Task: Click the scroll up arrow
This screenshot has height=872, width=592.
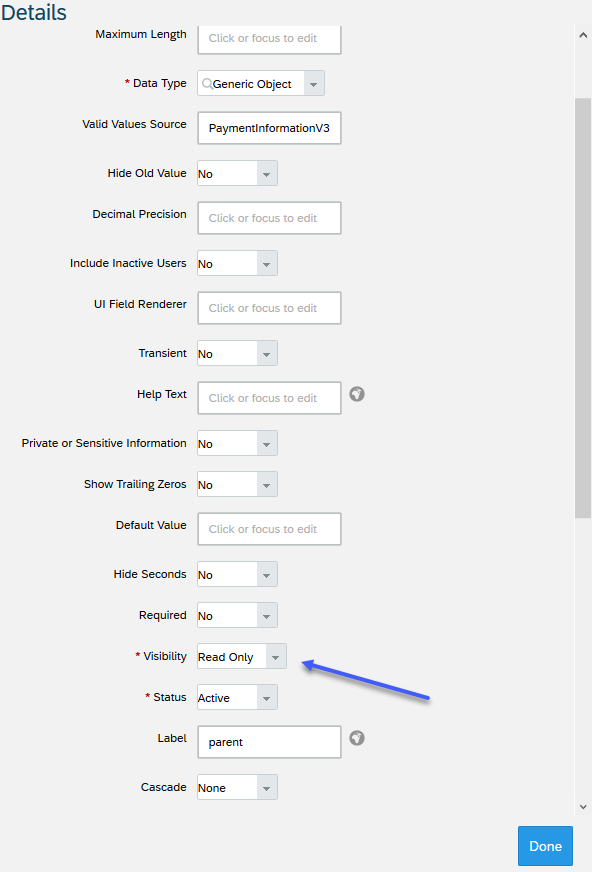Action: (583, 35)
